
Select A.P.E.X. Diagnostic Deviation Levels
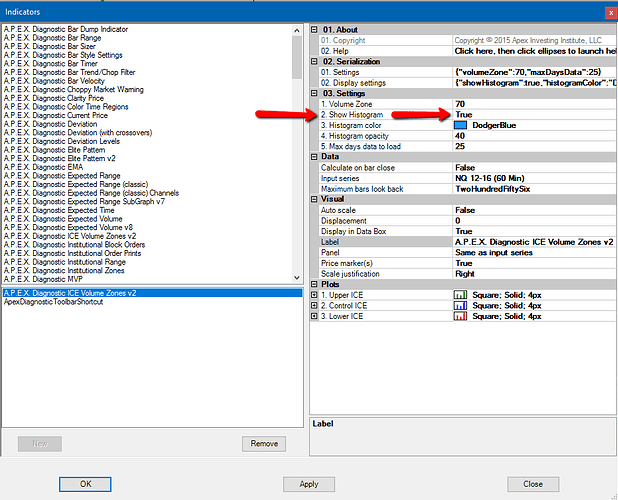[x=61, y=141]
